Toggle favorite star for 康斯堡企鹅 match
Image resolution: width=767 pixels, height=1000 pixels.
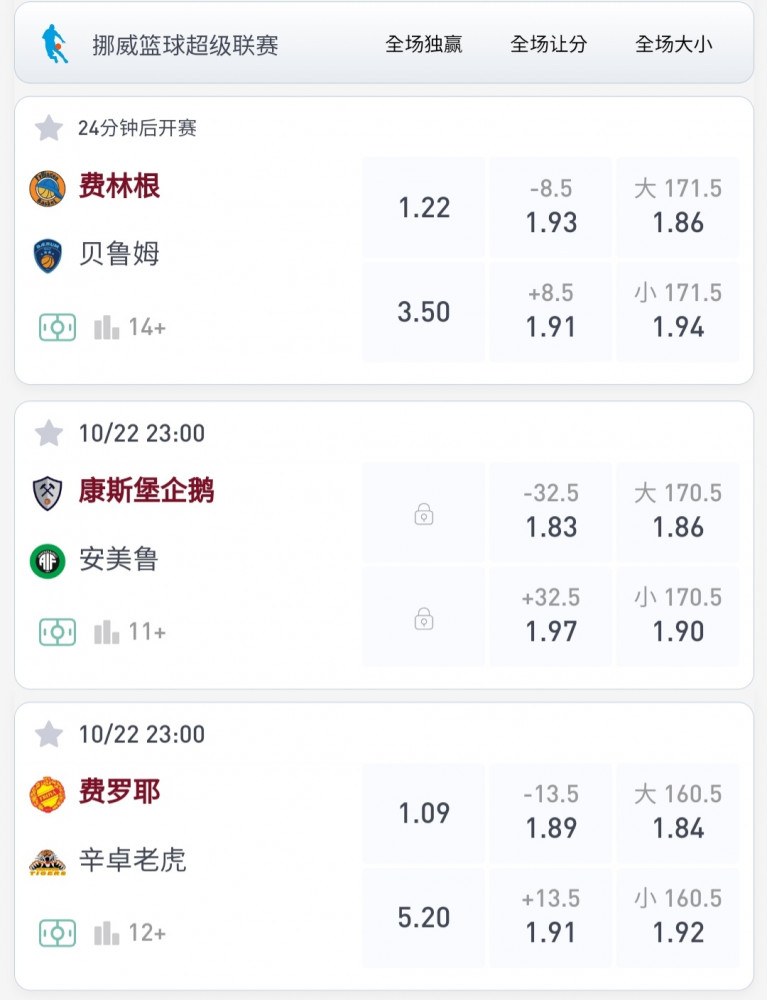click(x=48, y=434)
